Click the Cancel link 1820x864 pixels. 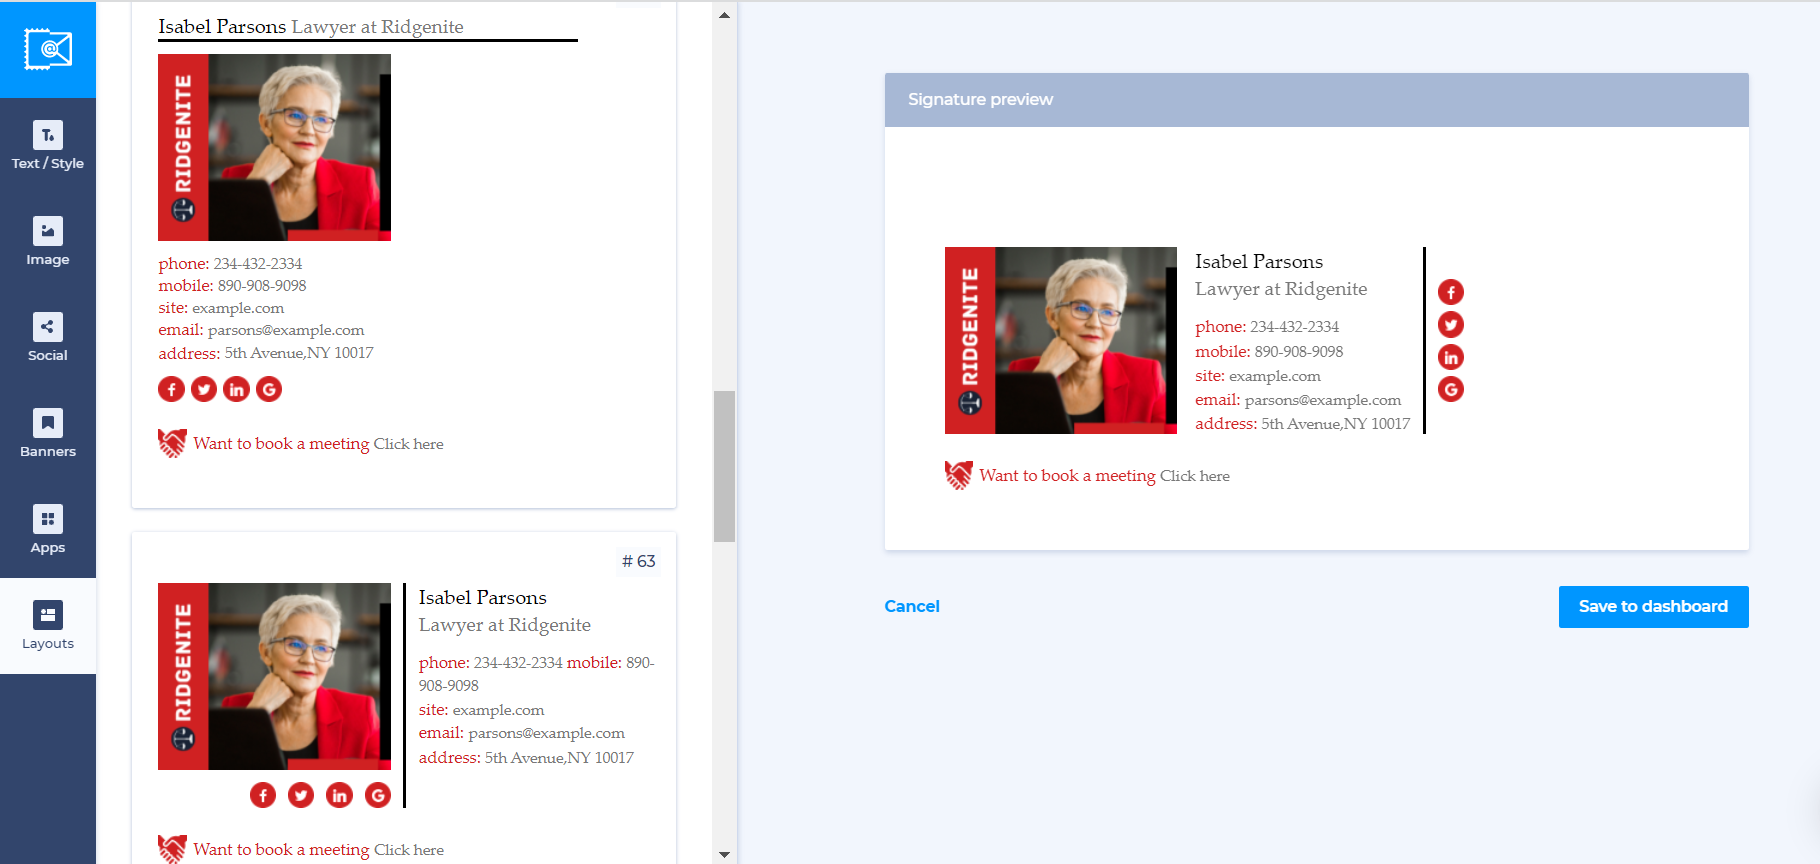pyautogui.click(x=912, y=606)
